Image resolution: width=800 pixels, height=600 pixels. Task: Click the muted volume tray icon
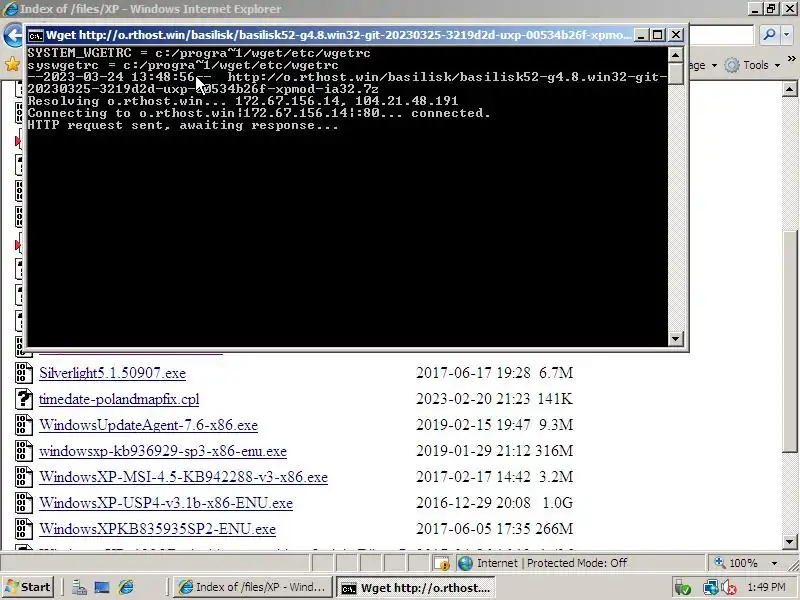point(729,588)
